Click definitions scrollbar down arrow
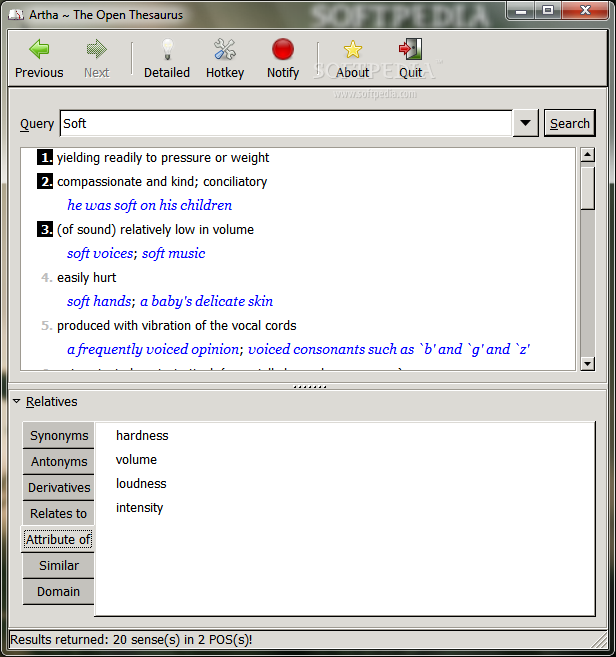The width and height of the screenshot is (616, 657). pyautogui.click(x=588, y=364)
